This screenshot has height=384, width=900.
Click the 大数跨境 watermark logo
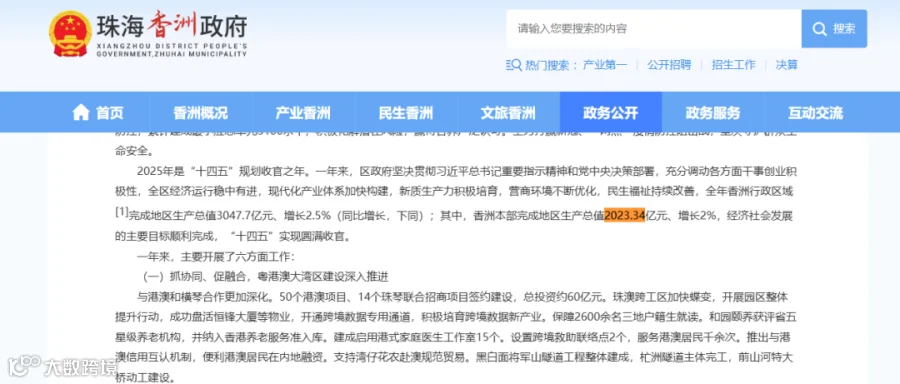pyautogui.click(x=62, y=366)
